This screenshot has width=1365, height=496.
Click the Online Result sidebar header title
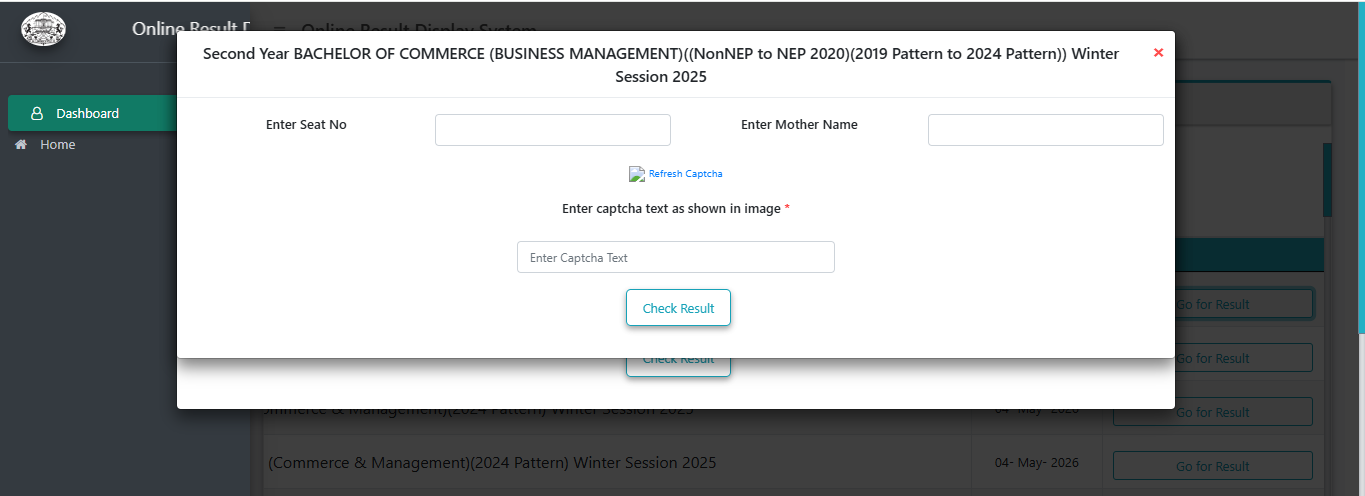coord(190,29)
